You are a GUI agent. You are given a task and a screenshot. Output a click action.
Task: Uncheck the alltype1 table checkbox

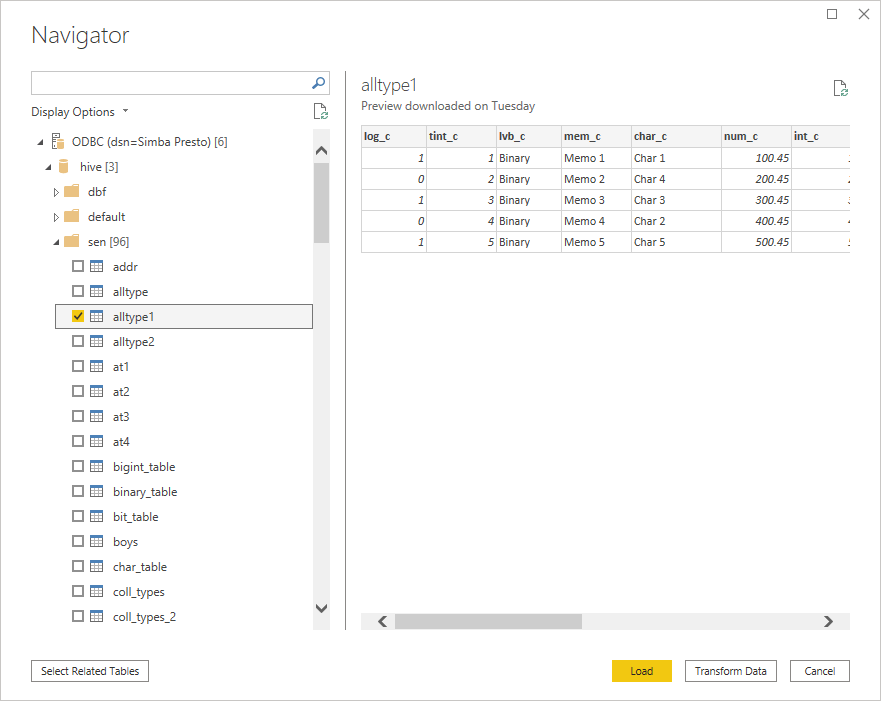pos(78,316)
